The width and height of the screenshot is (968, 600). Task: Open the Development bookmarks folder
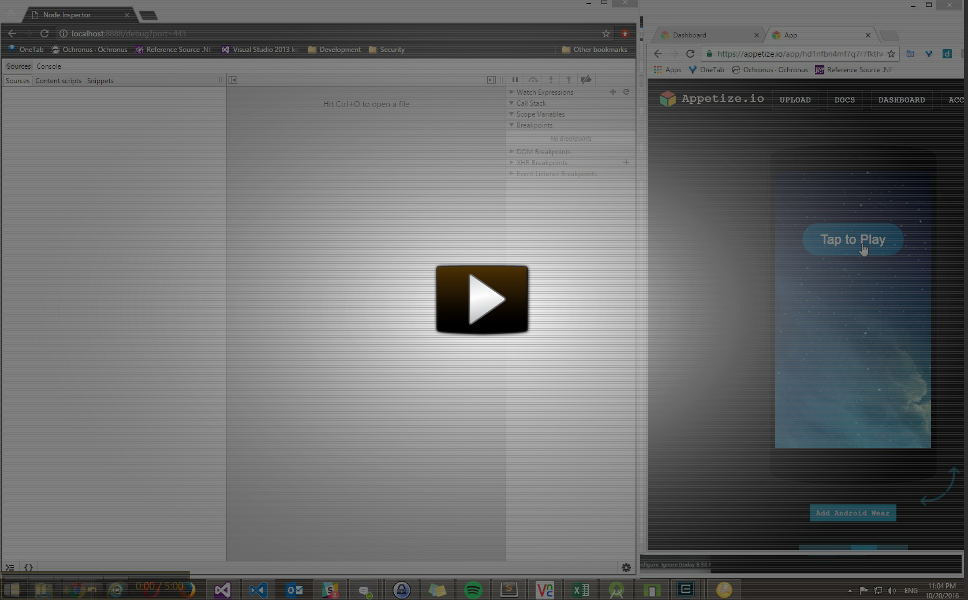tap(334, 49)
